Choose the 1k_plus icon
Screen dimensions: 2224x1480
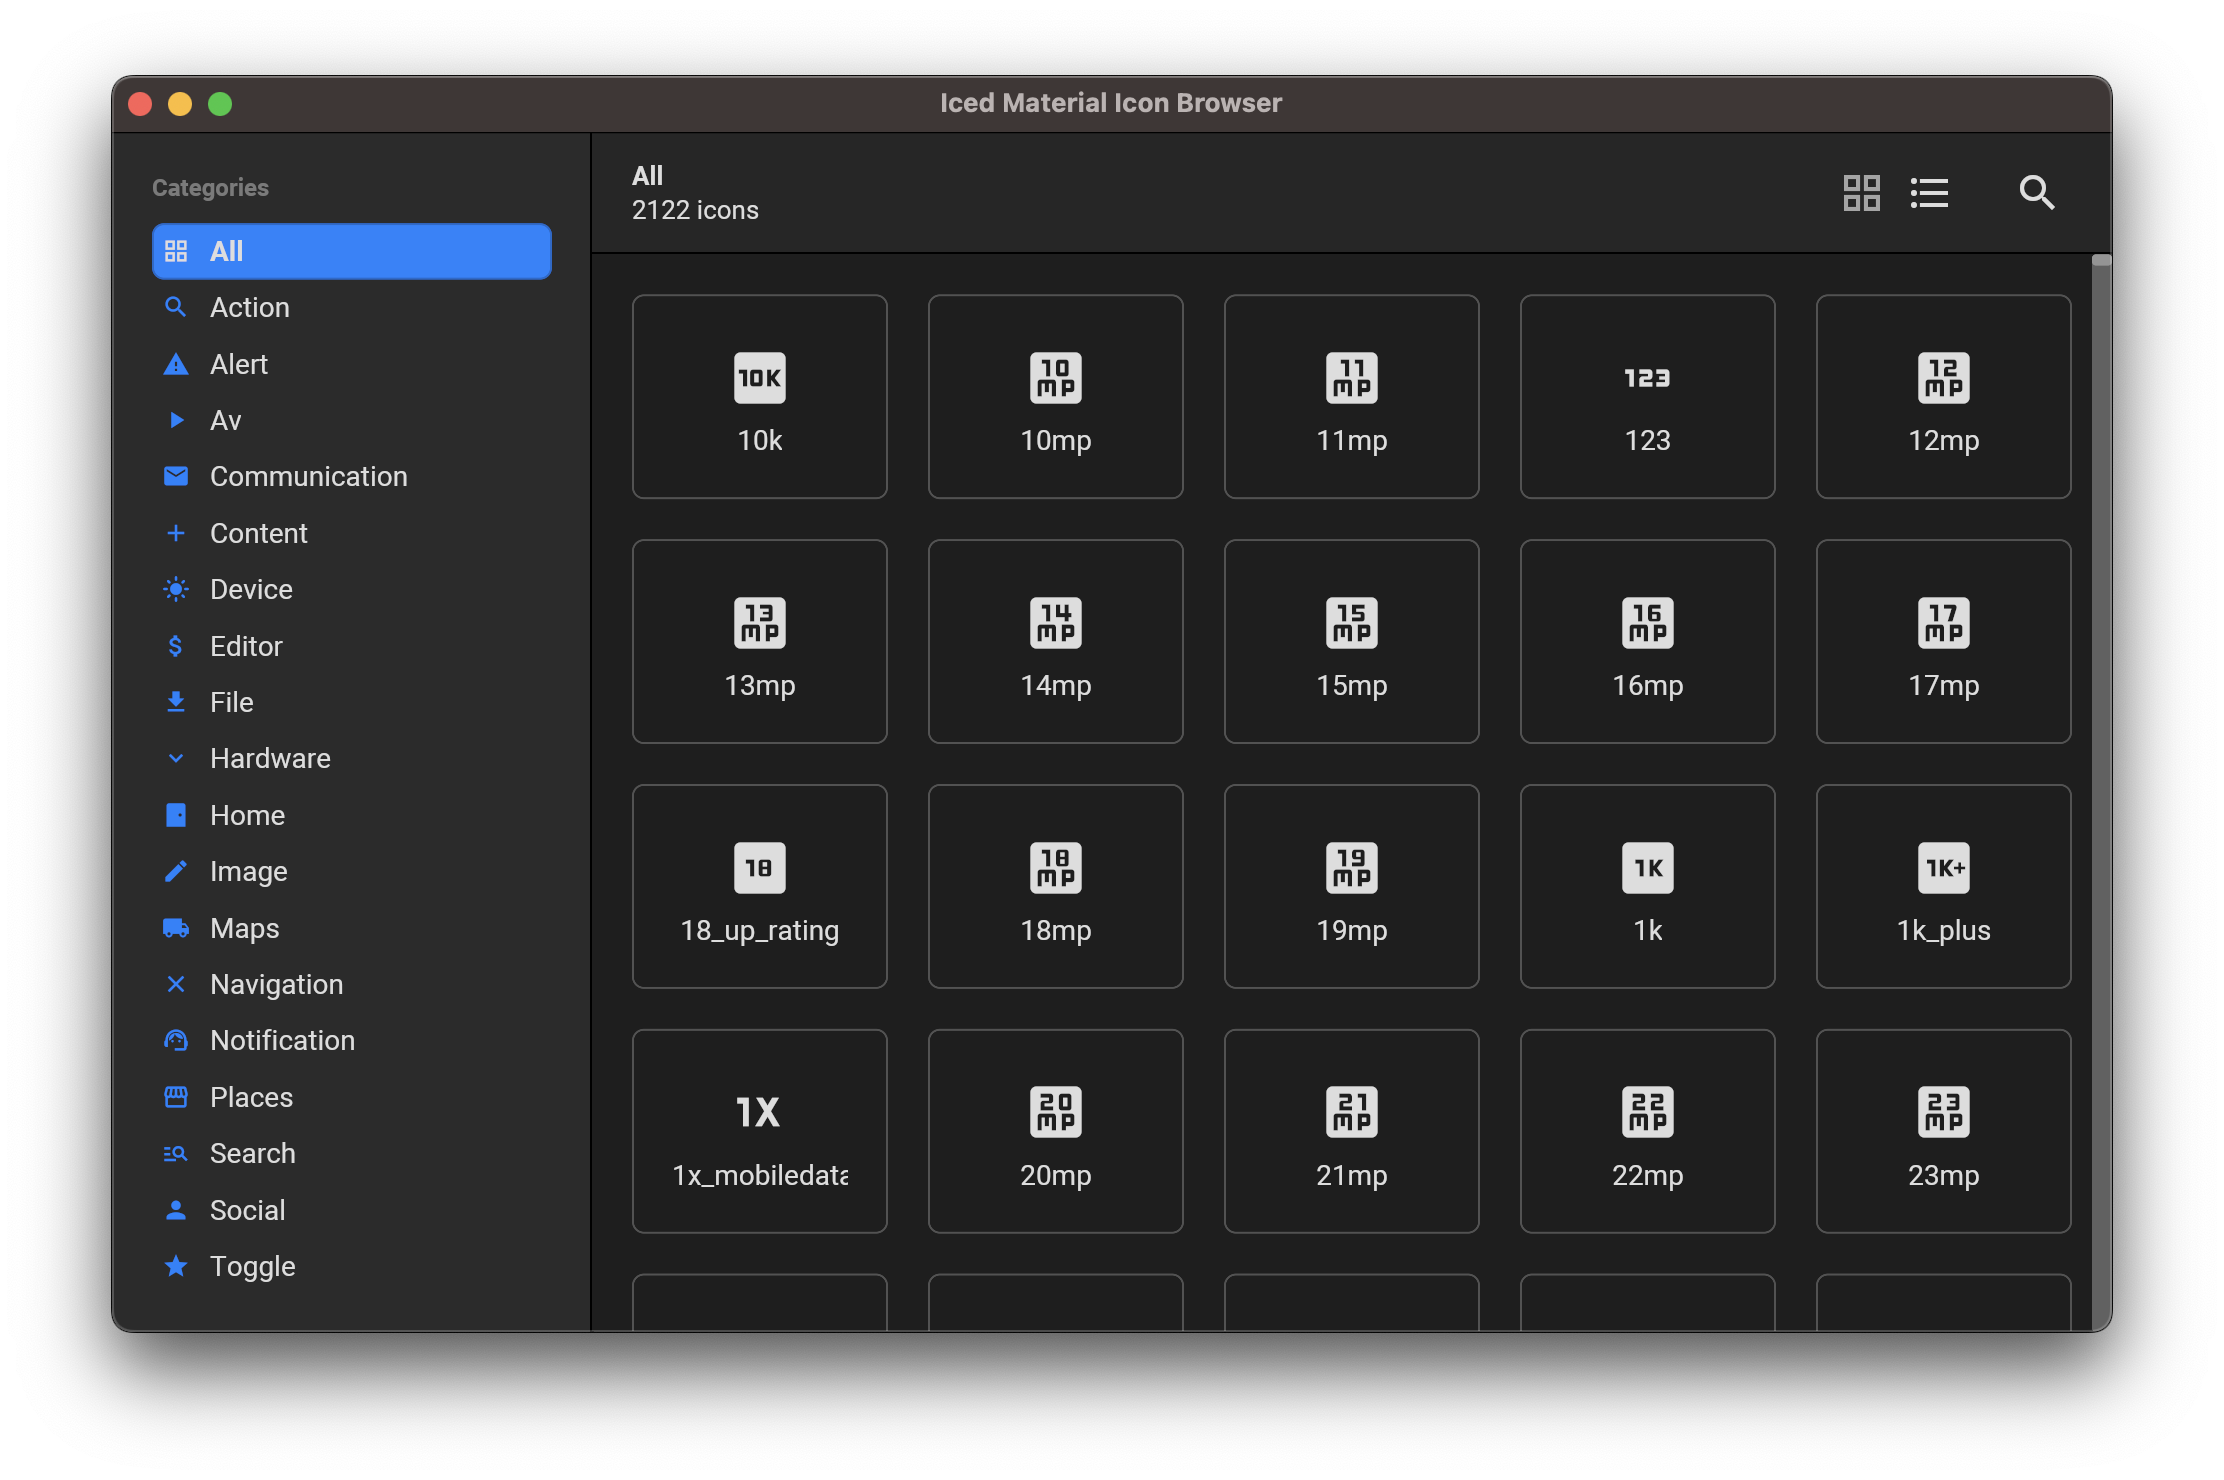click(x=1944, y=886)
